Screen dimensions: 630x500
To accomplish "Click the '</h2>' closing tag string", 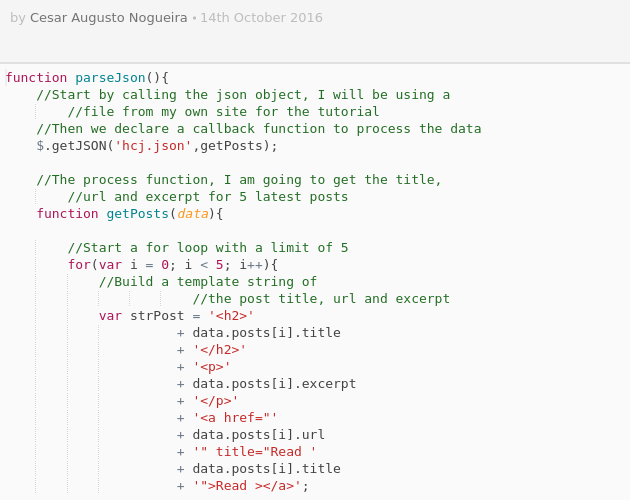I will [219, 350].
